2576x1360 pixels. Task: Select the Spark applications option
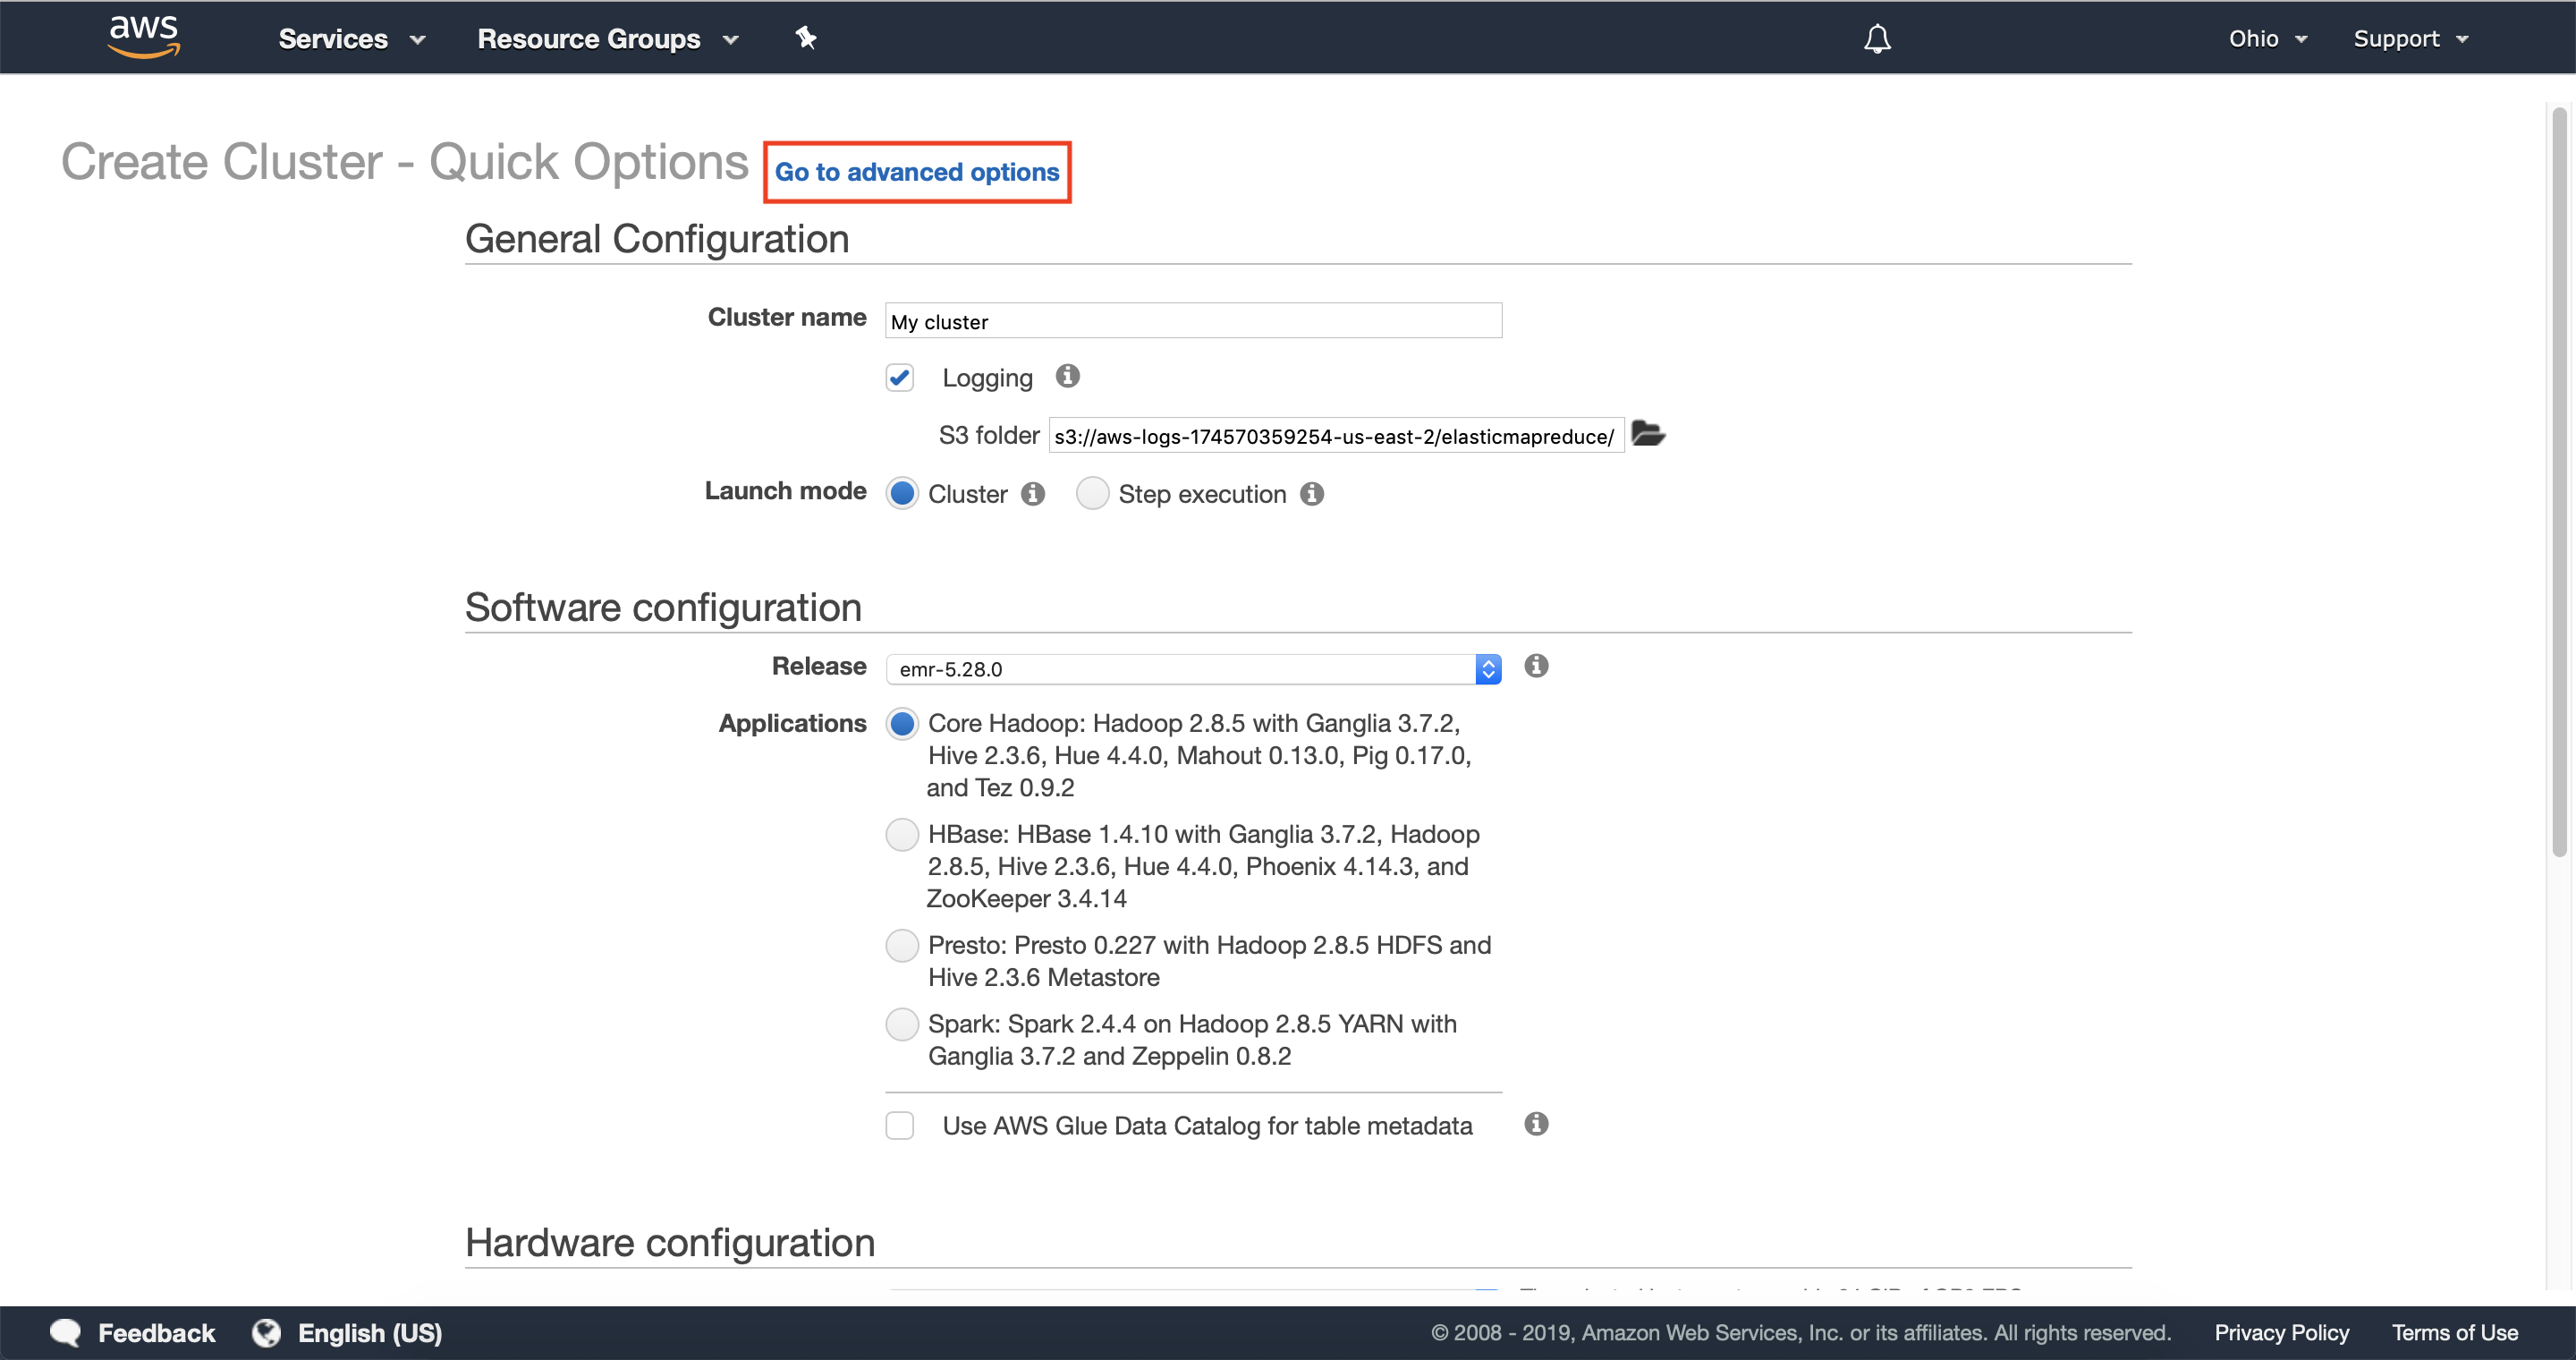tap(901, 1024)
